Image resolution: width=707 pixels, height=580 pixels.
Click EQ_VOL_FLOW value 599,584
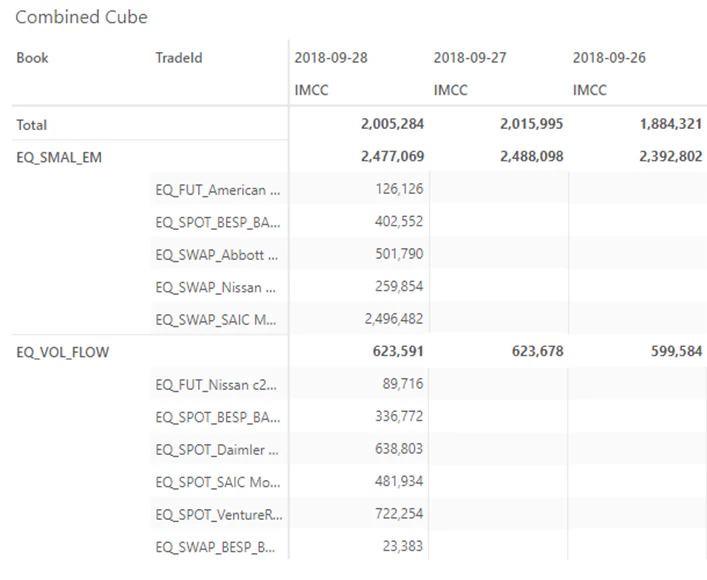[677, 351]
